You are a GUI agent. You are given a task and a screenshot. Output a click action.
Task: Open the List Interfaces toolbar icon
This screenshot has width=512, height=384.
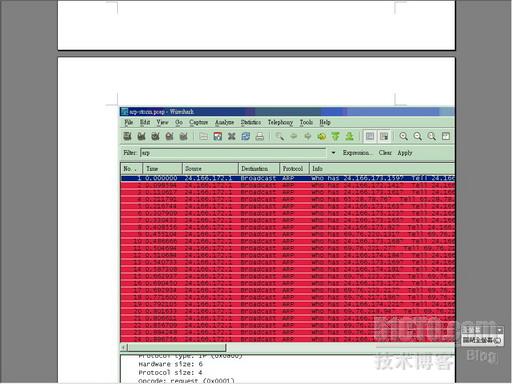click(x=127, y=136)
